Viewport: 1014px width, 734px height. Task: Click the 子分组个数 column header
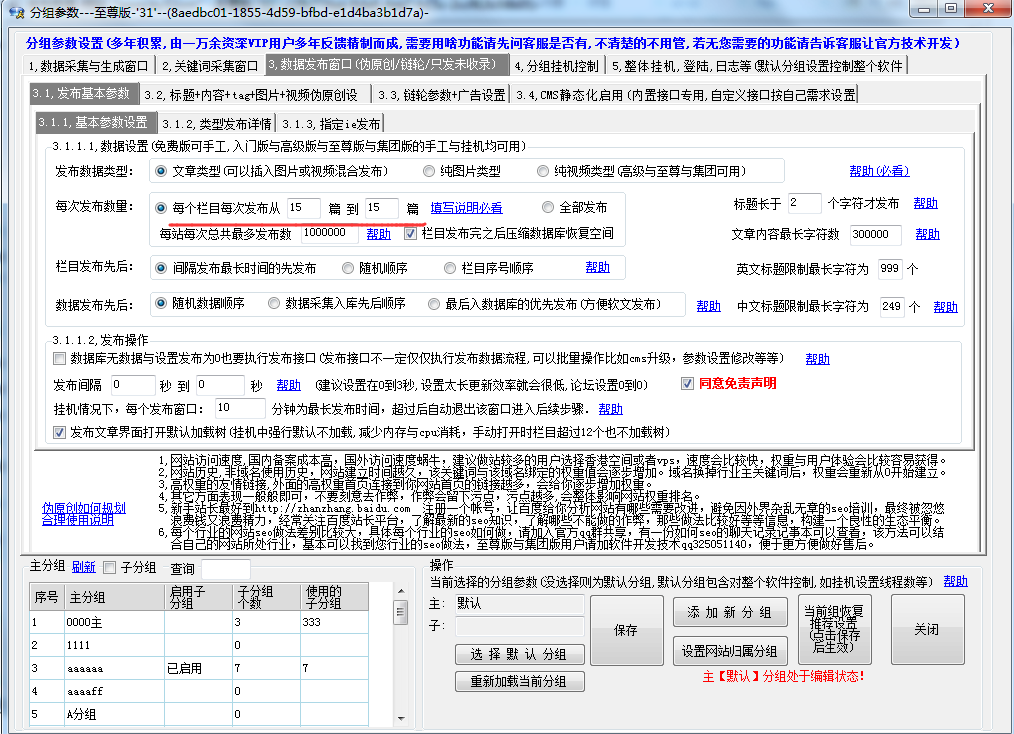pos(266,597)
